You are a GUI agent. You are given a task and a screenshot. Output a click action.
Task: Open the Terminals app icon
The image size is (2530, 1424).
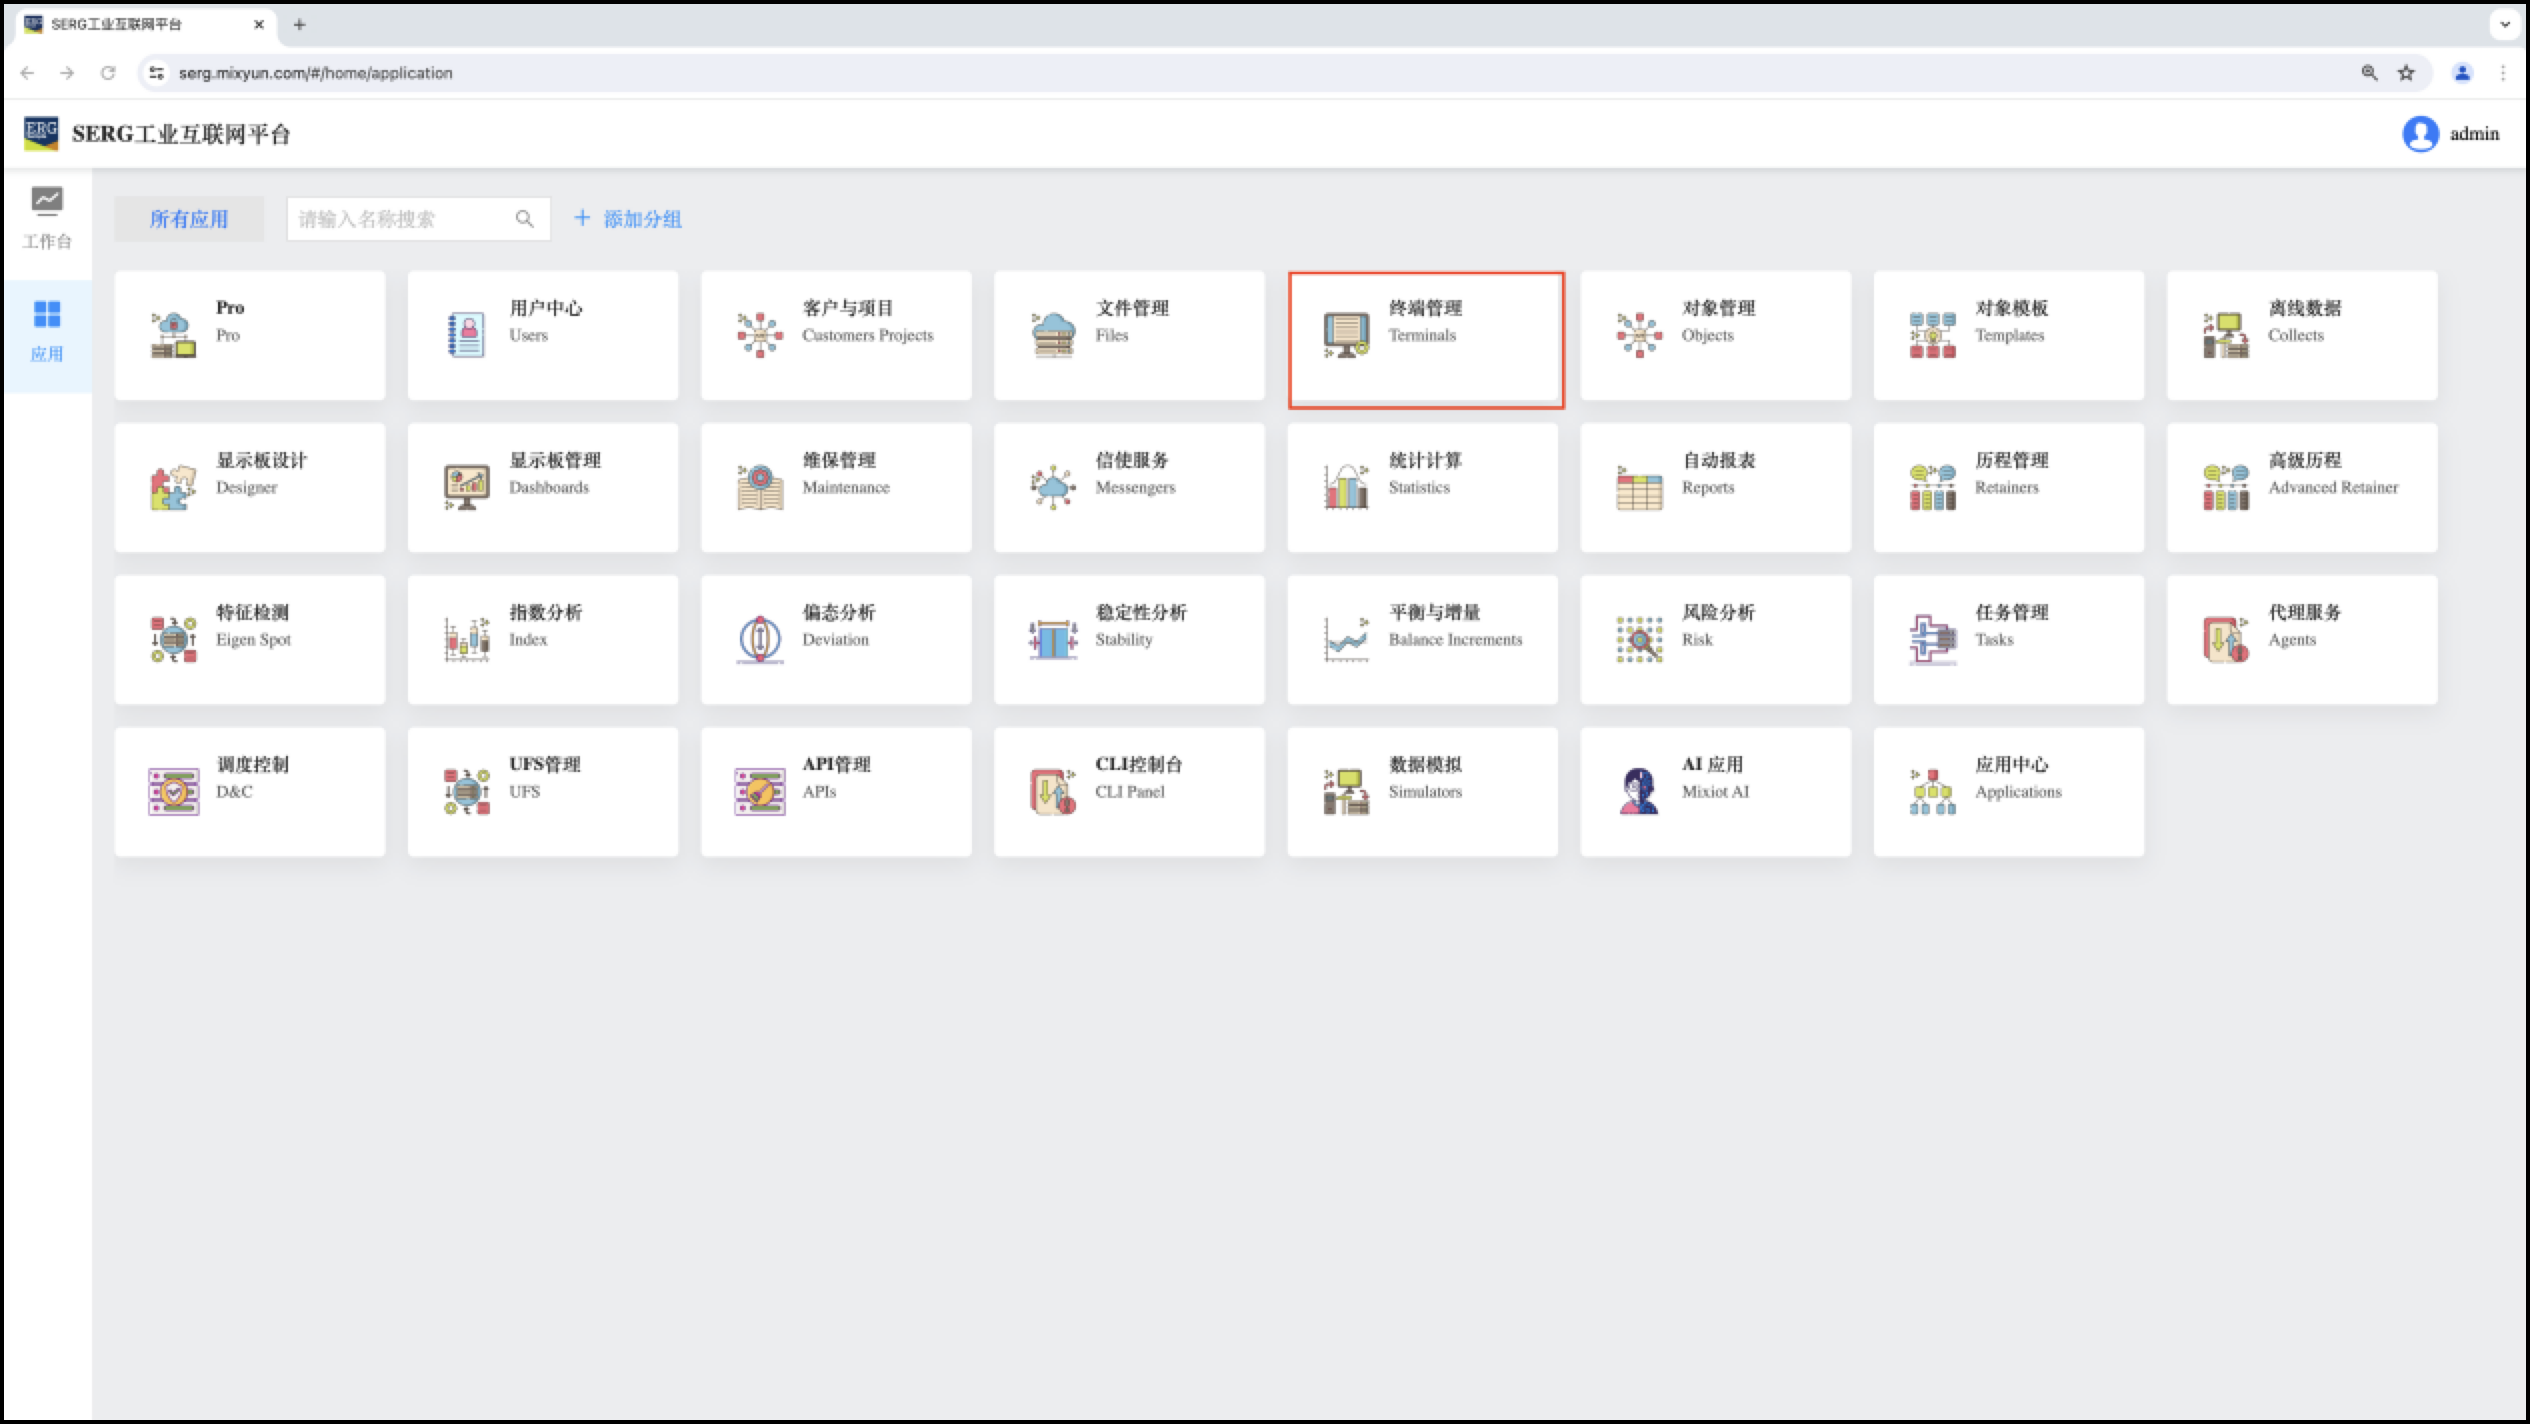1346,335
